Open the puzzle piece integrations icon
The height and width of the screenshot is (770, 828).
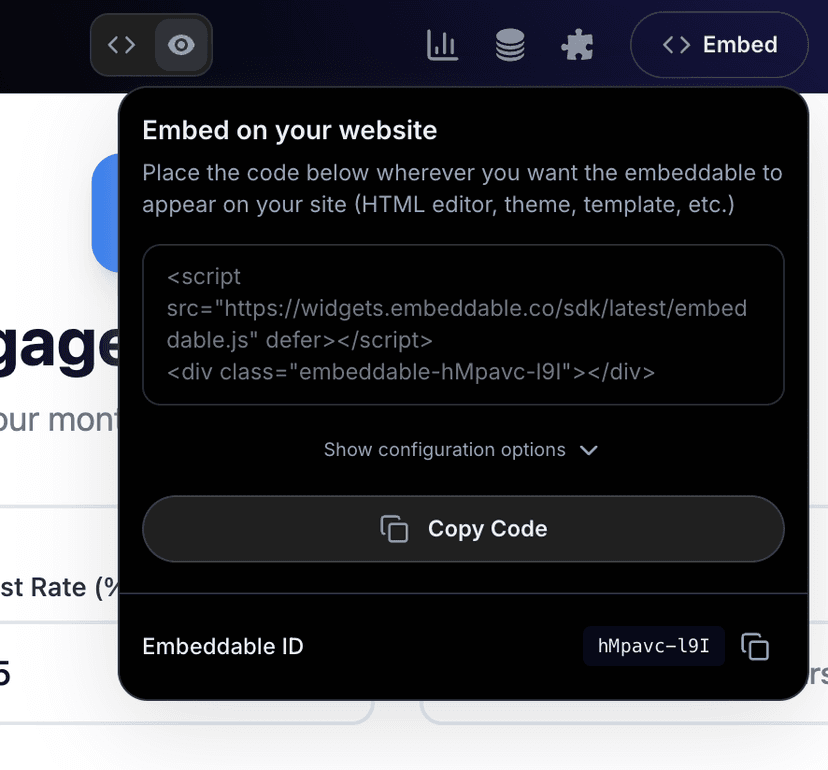(x=578, y=45)
